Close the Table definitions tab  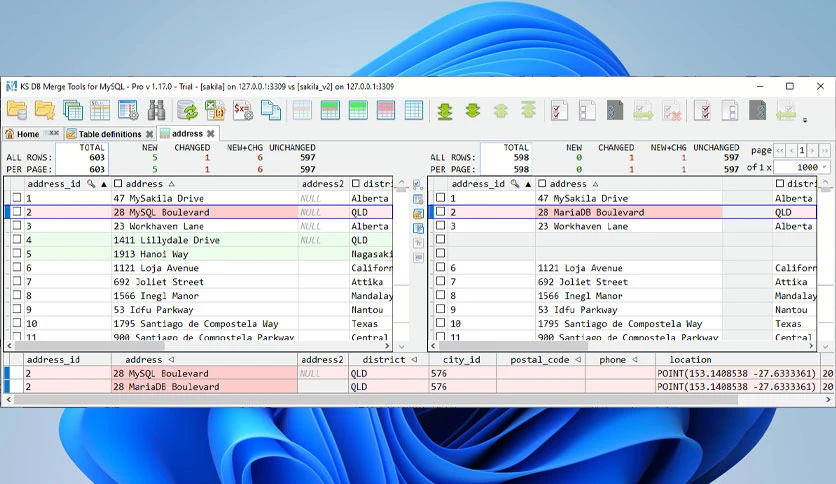149,134
